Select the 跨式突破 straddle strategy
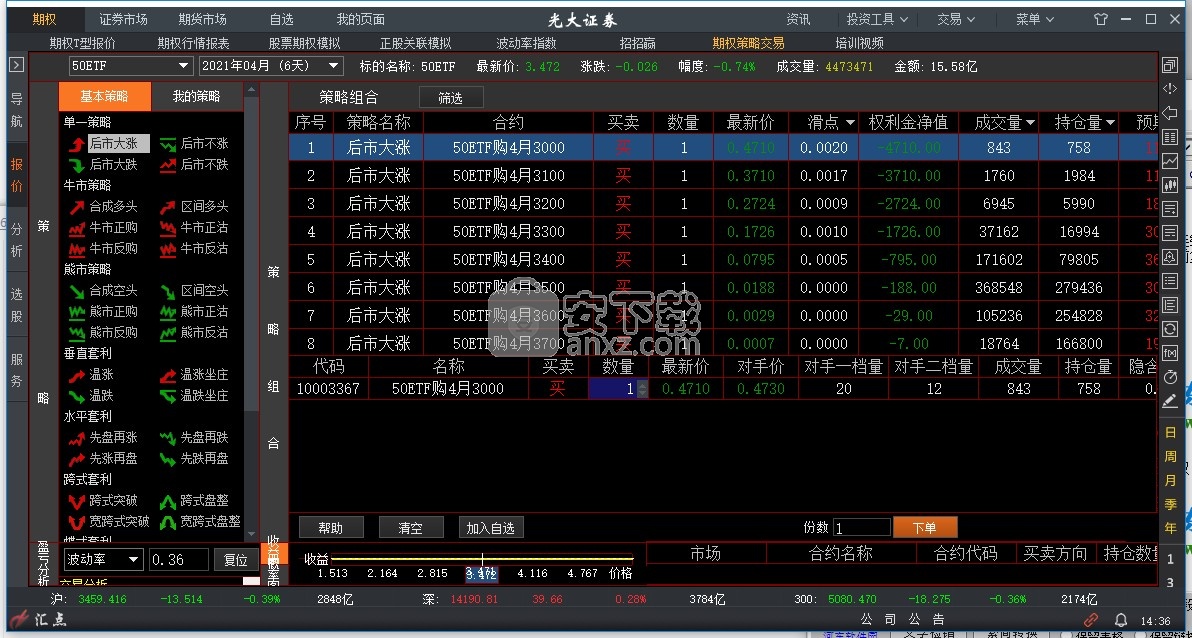Screen dimensions: 1192x638 point(103,500)
